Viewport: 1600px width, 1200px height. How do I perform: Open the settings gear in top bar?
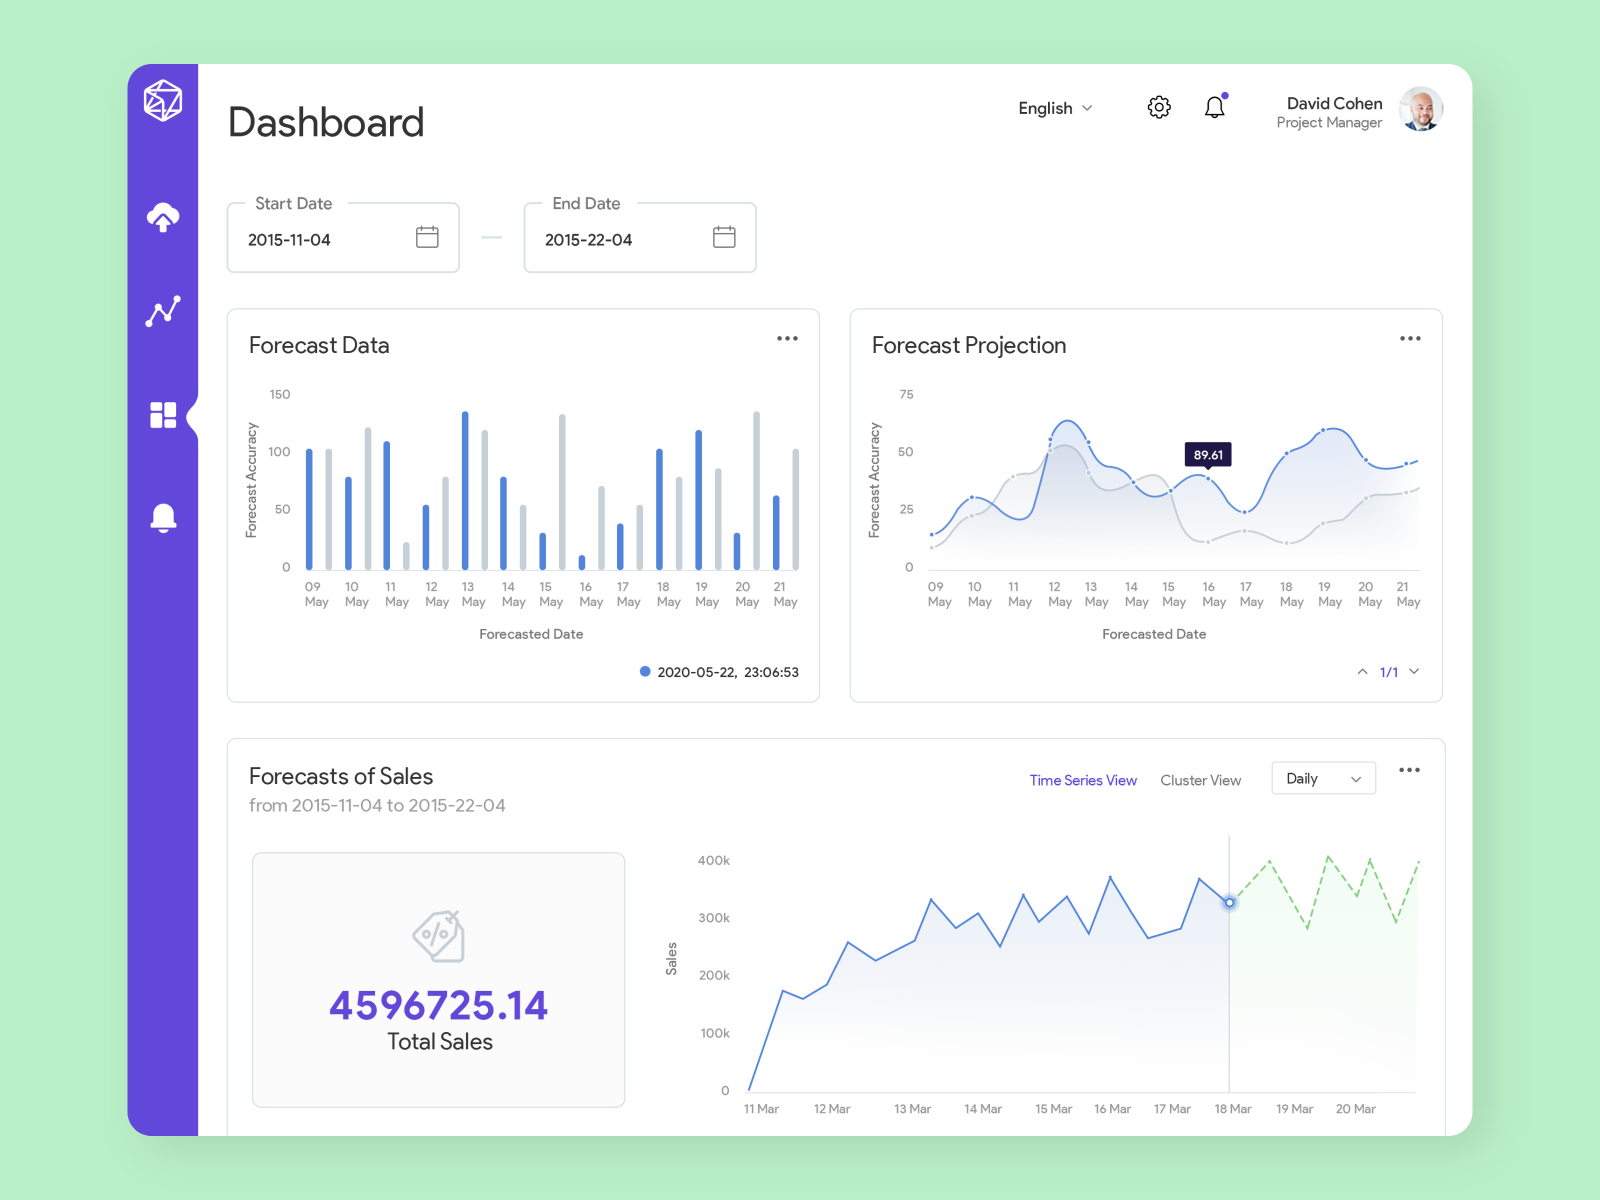coord(1158,107)
